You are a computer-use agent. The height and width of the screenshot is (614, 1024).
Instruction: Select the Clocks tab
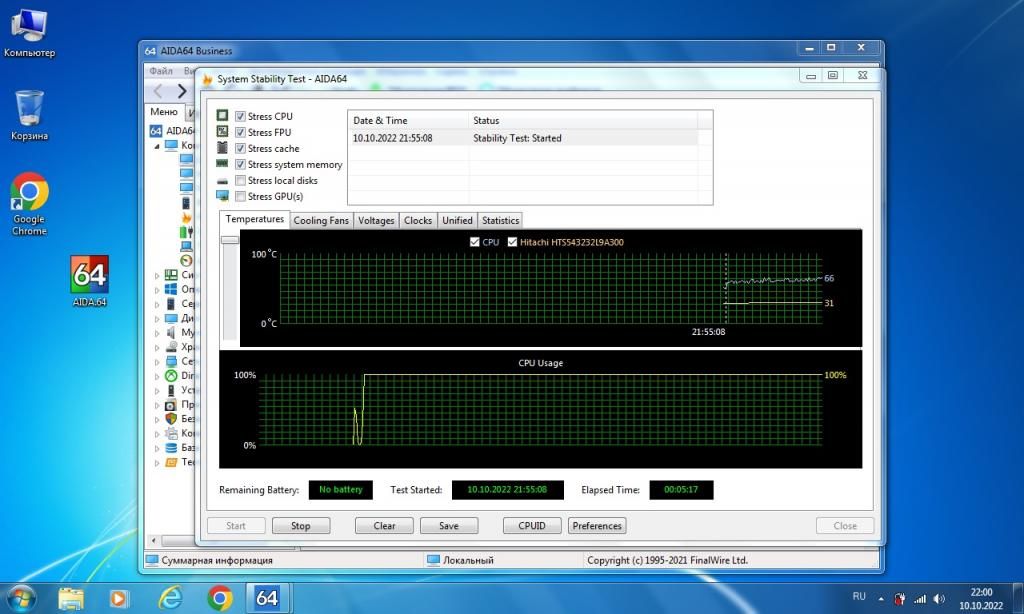point(418,221)
